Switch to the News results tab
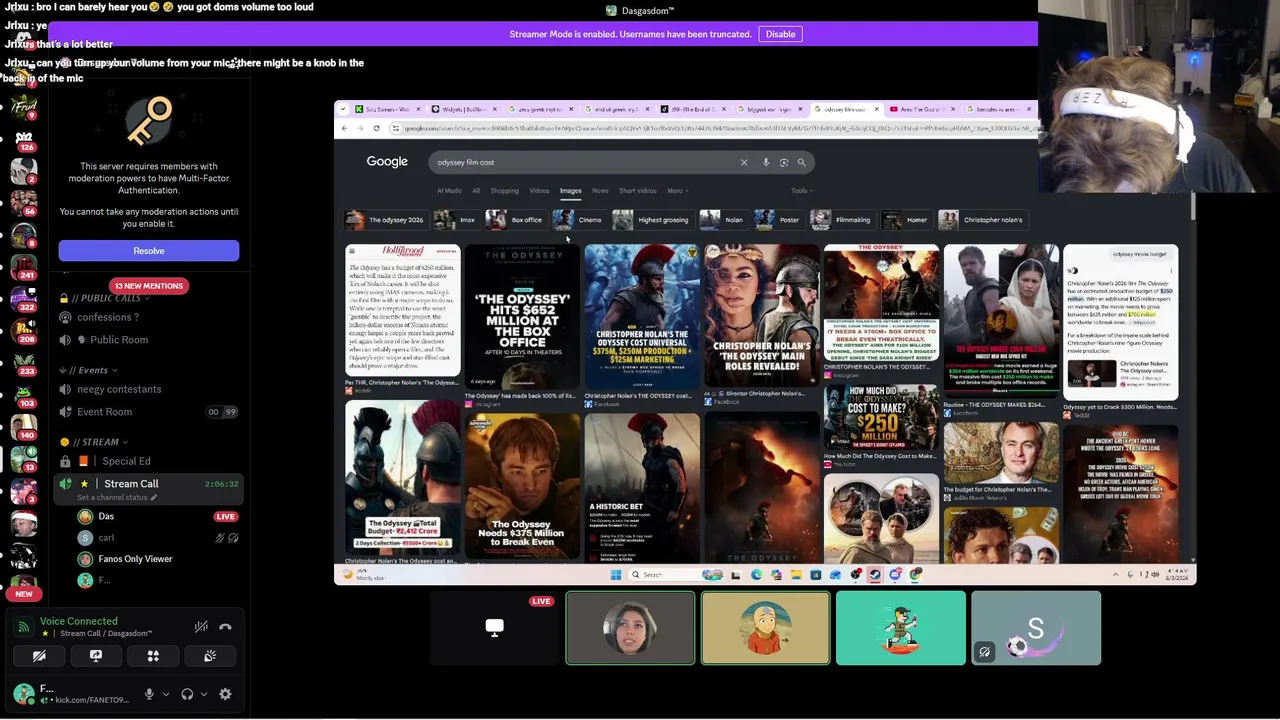The width and height of the screenshot is (1280, 720). 600,191
